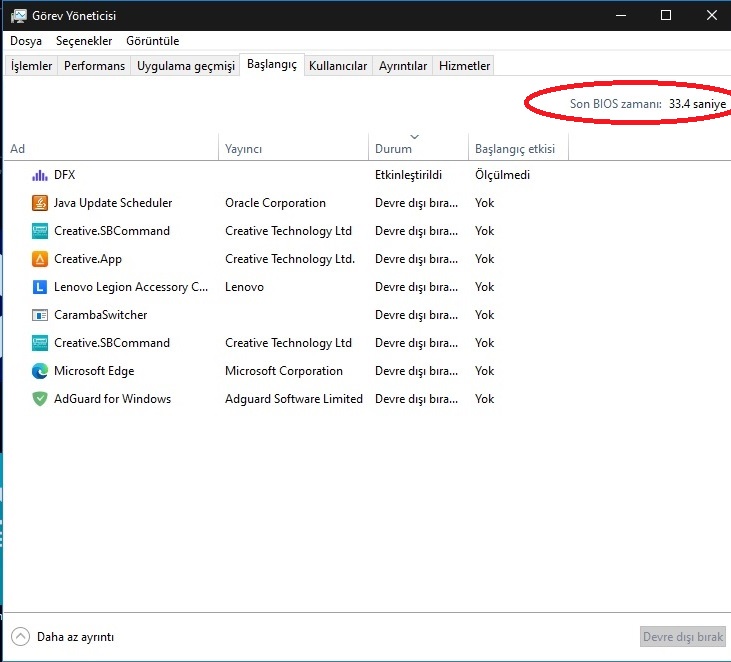Open the Dosya menu

[x=26, y=41]
